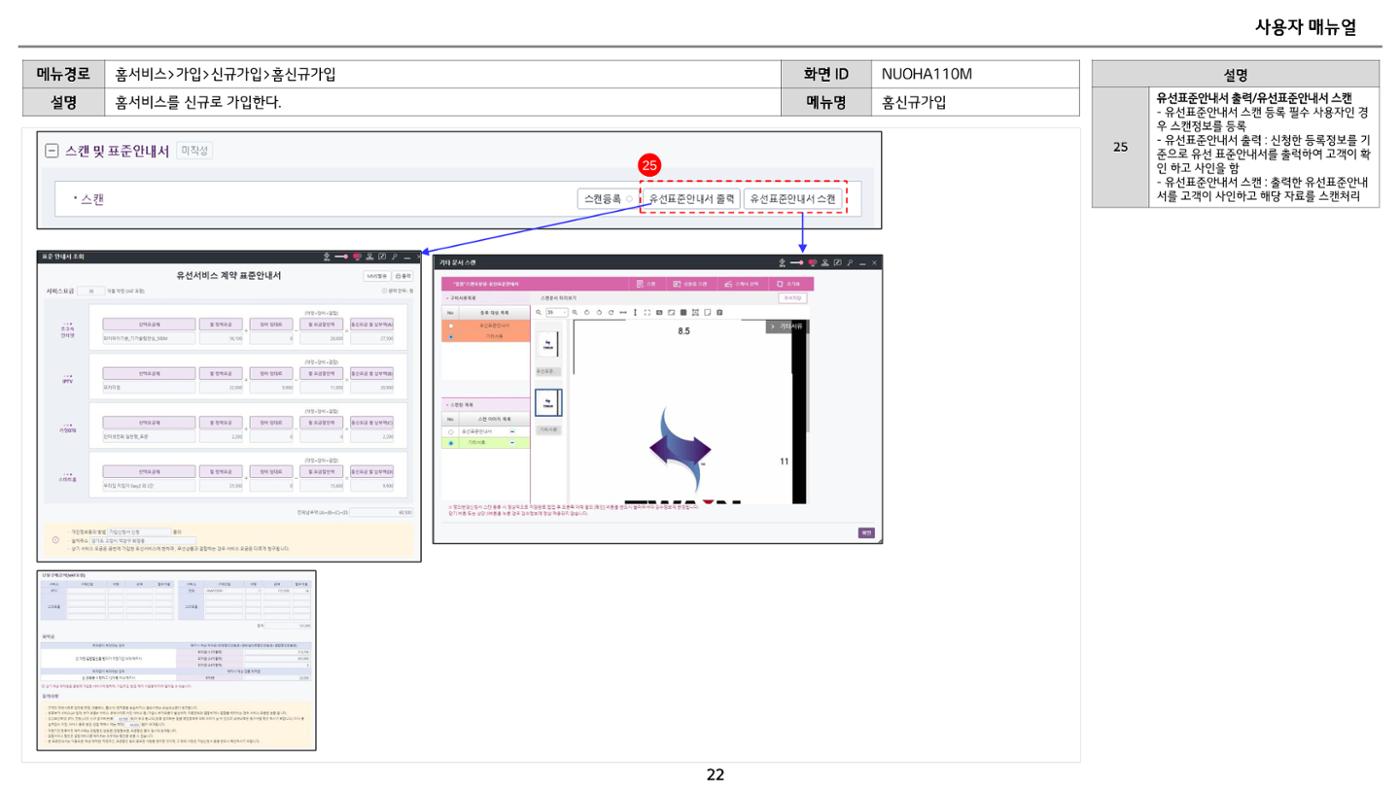Image resolution: width=1400 pixels, height=788 pixels.
Task: Click the edit-square icon in scan window title bar
Action: [x=838, y=262]
